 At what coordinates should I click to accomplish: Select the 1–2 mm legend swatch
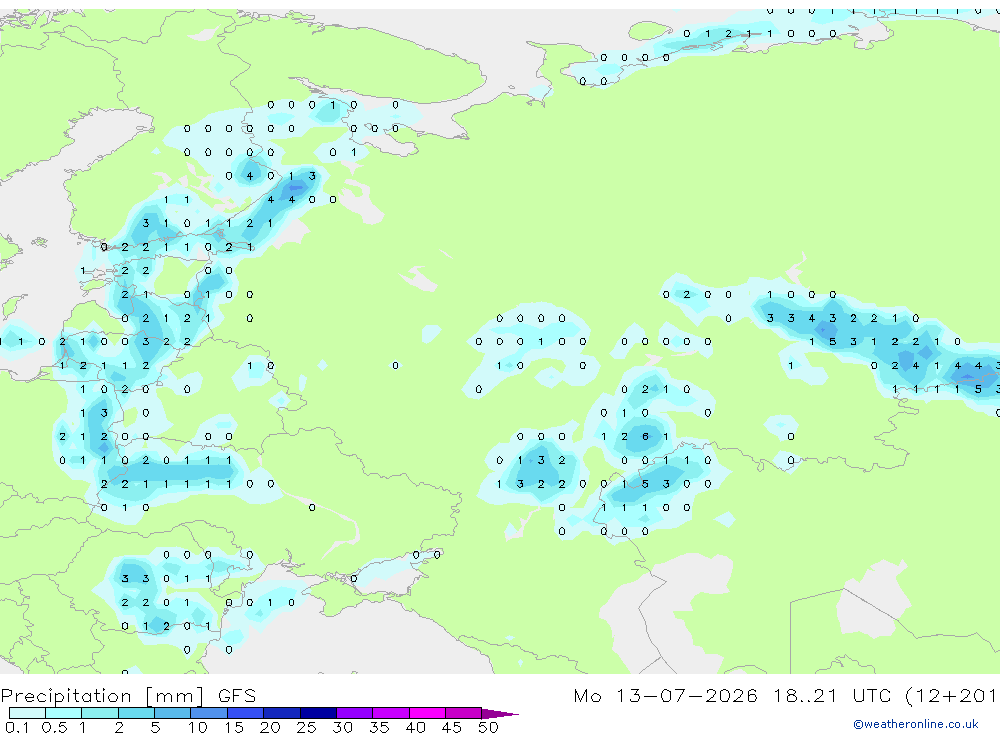point(100,713)
